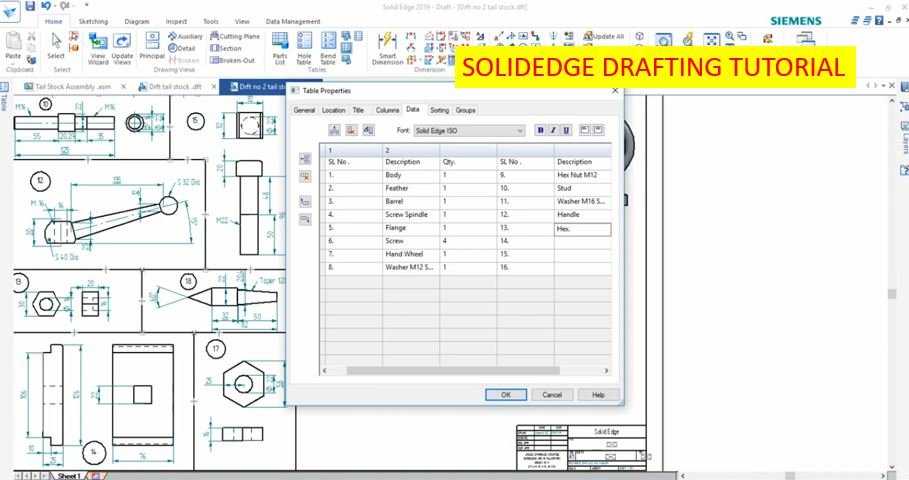
Task: Click the cell containing Hex. text
Action: click(582, 229)
